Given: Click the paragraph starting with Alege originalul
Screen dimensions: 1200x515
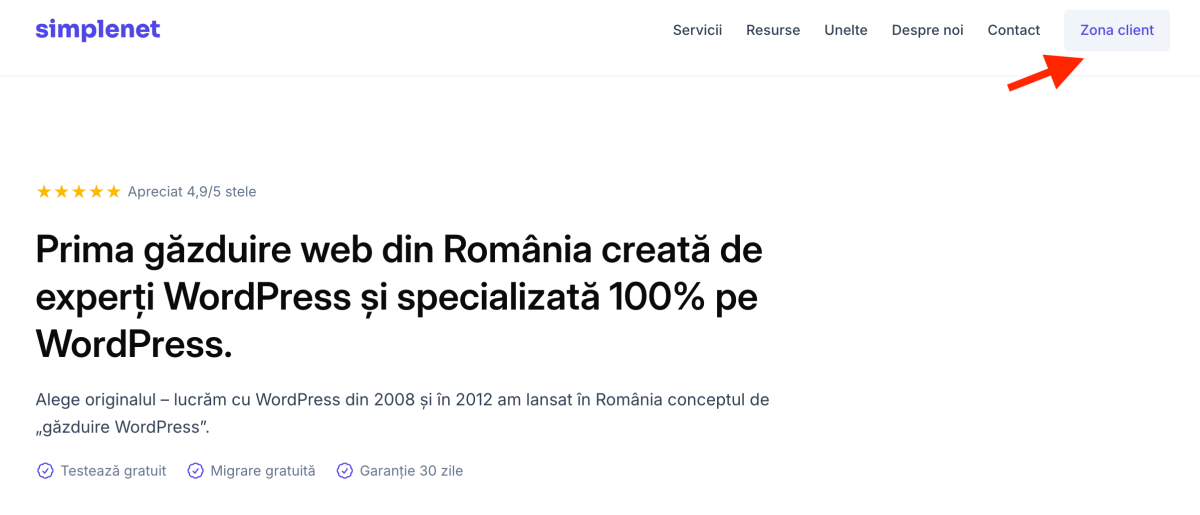Looking at the screenshot, I should (x=402, y=413).
